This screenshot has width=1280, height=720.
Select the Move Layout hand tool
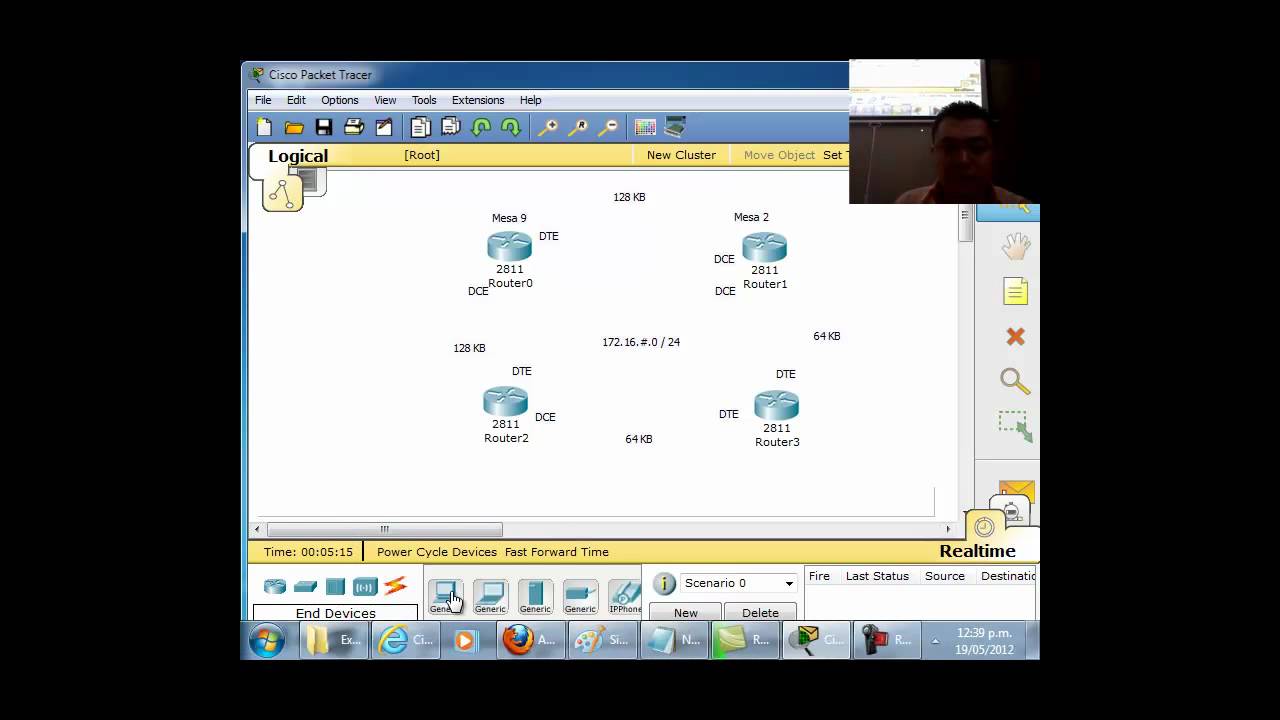[x=1015, y=246]
